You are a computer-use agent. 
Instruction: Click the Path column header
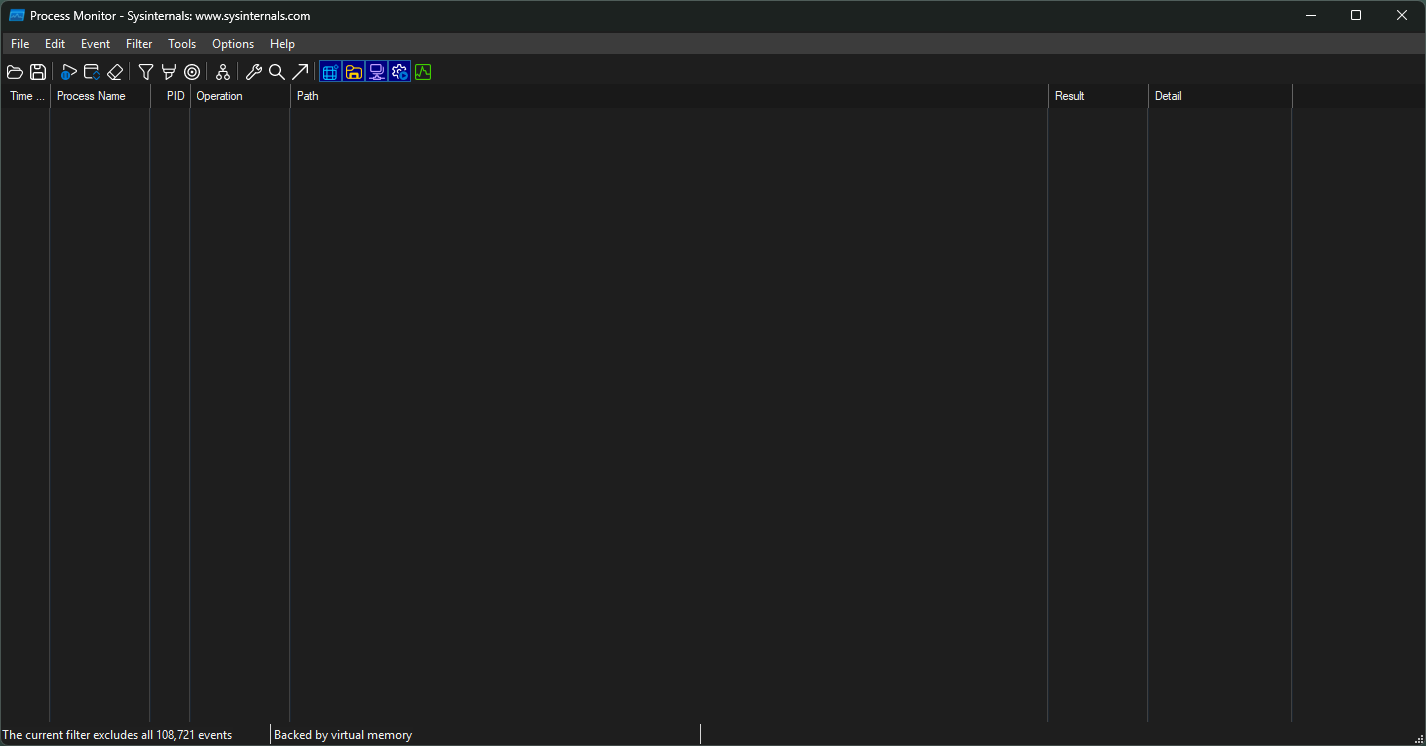669,96
